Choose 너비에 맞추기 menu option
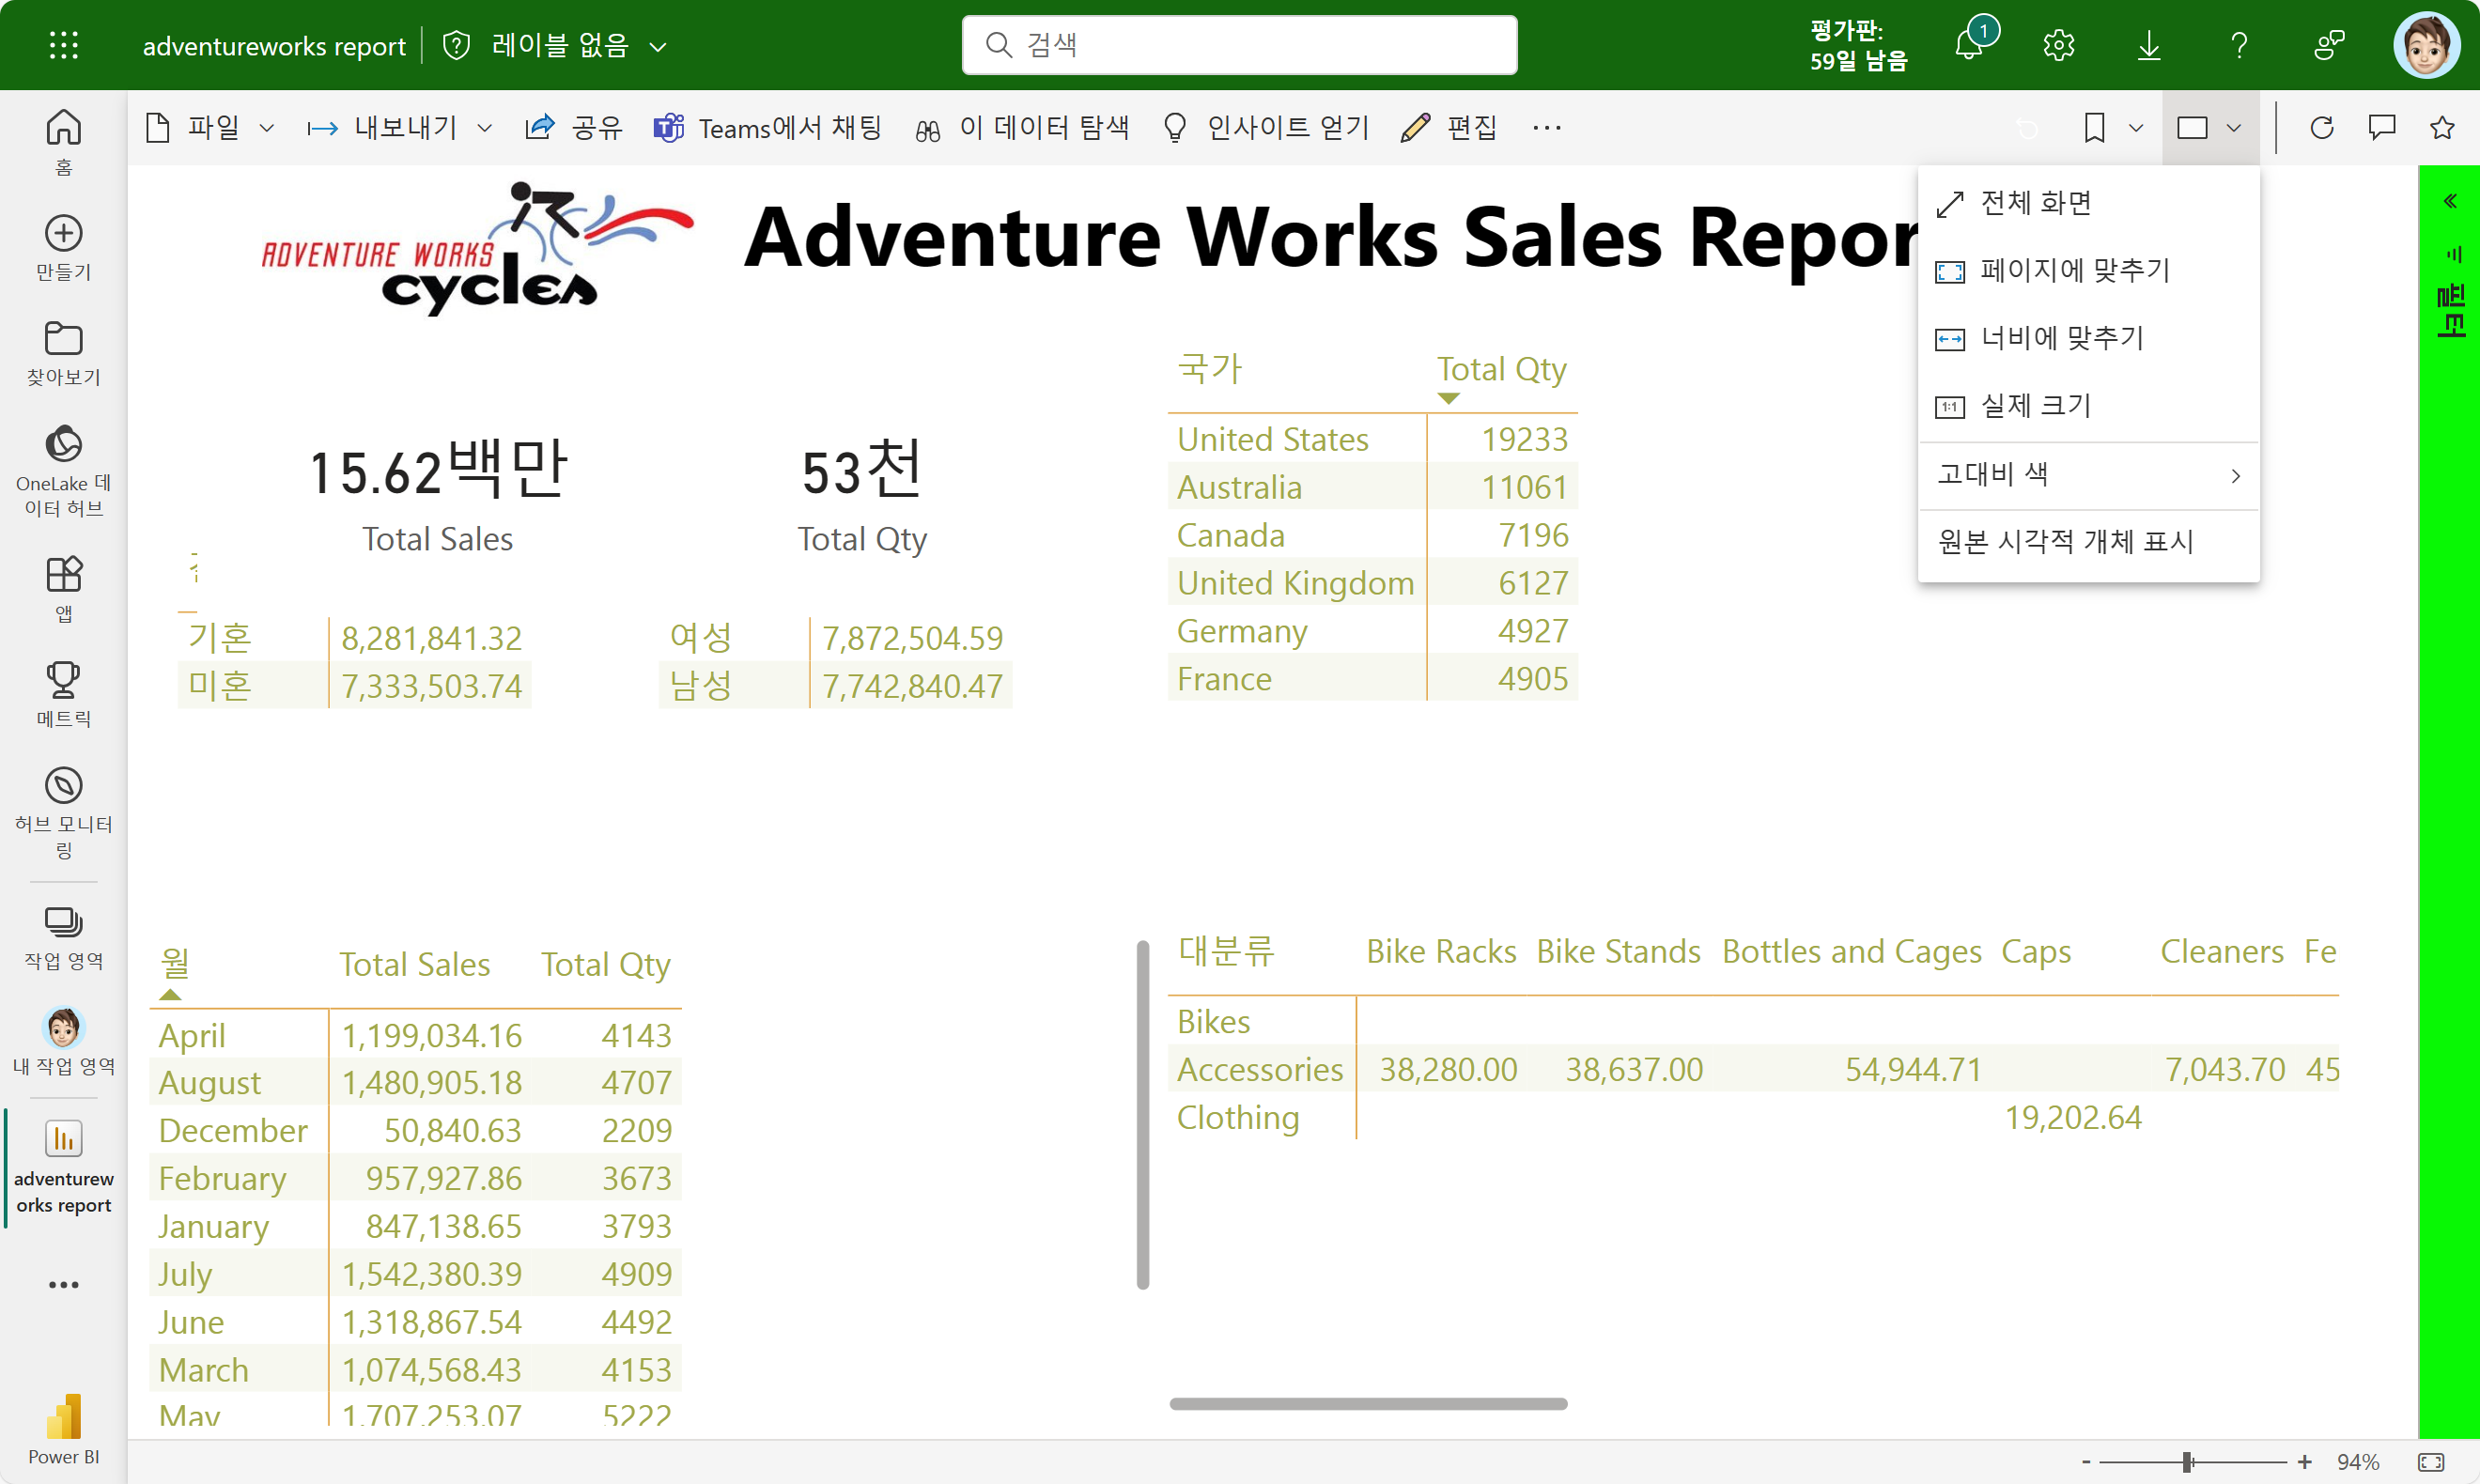The height and width of the screenshot is (1484, 2480). pos(2061,338)
